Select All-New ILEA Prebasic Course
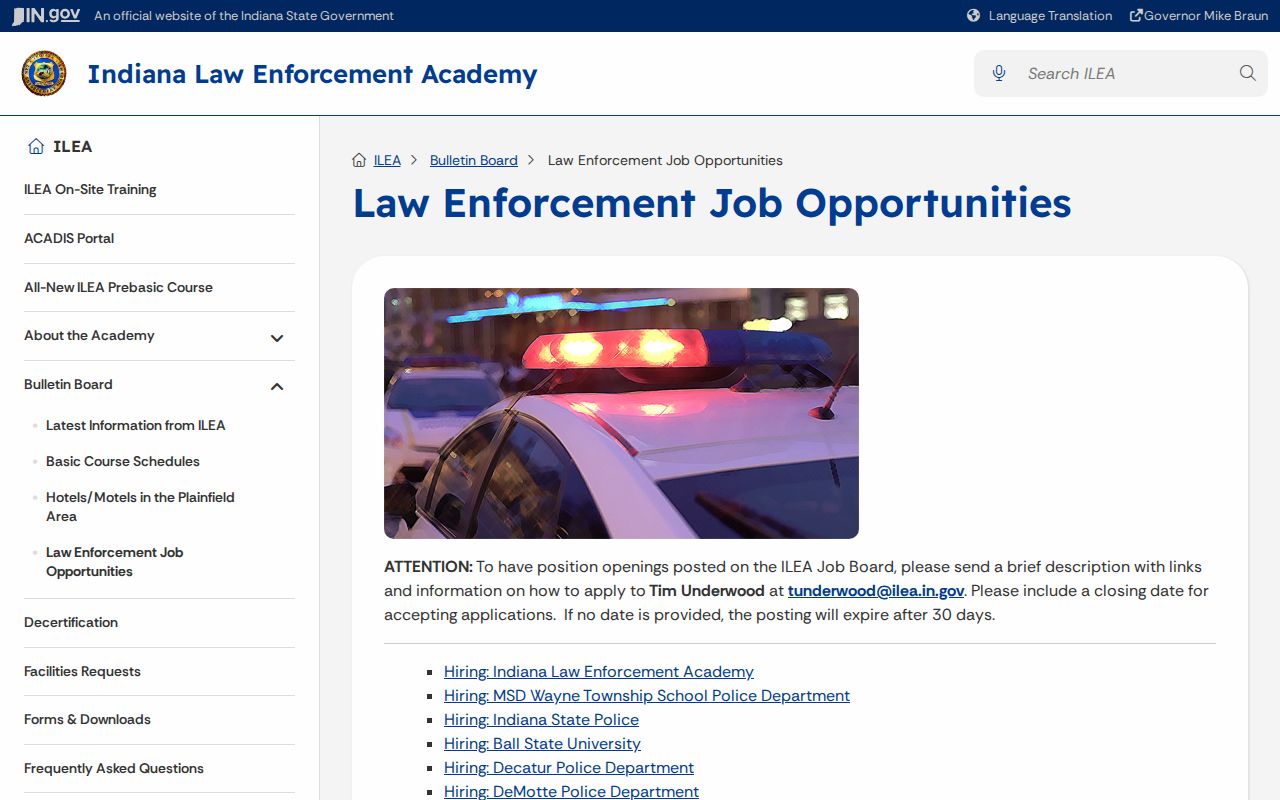 118,288
